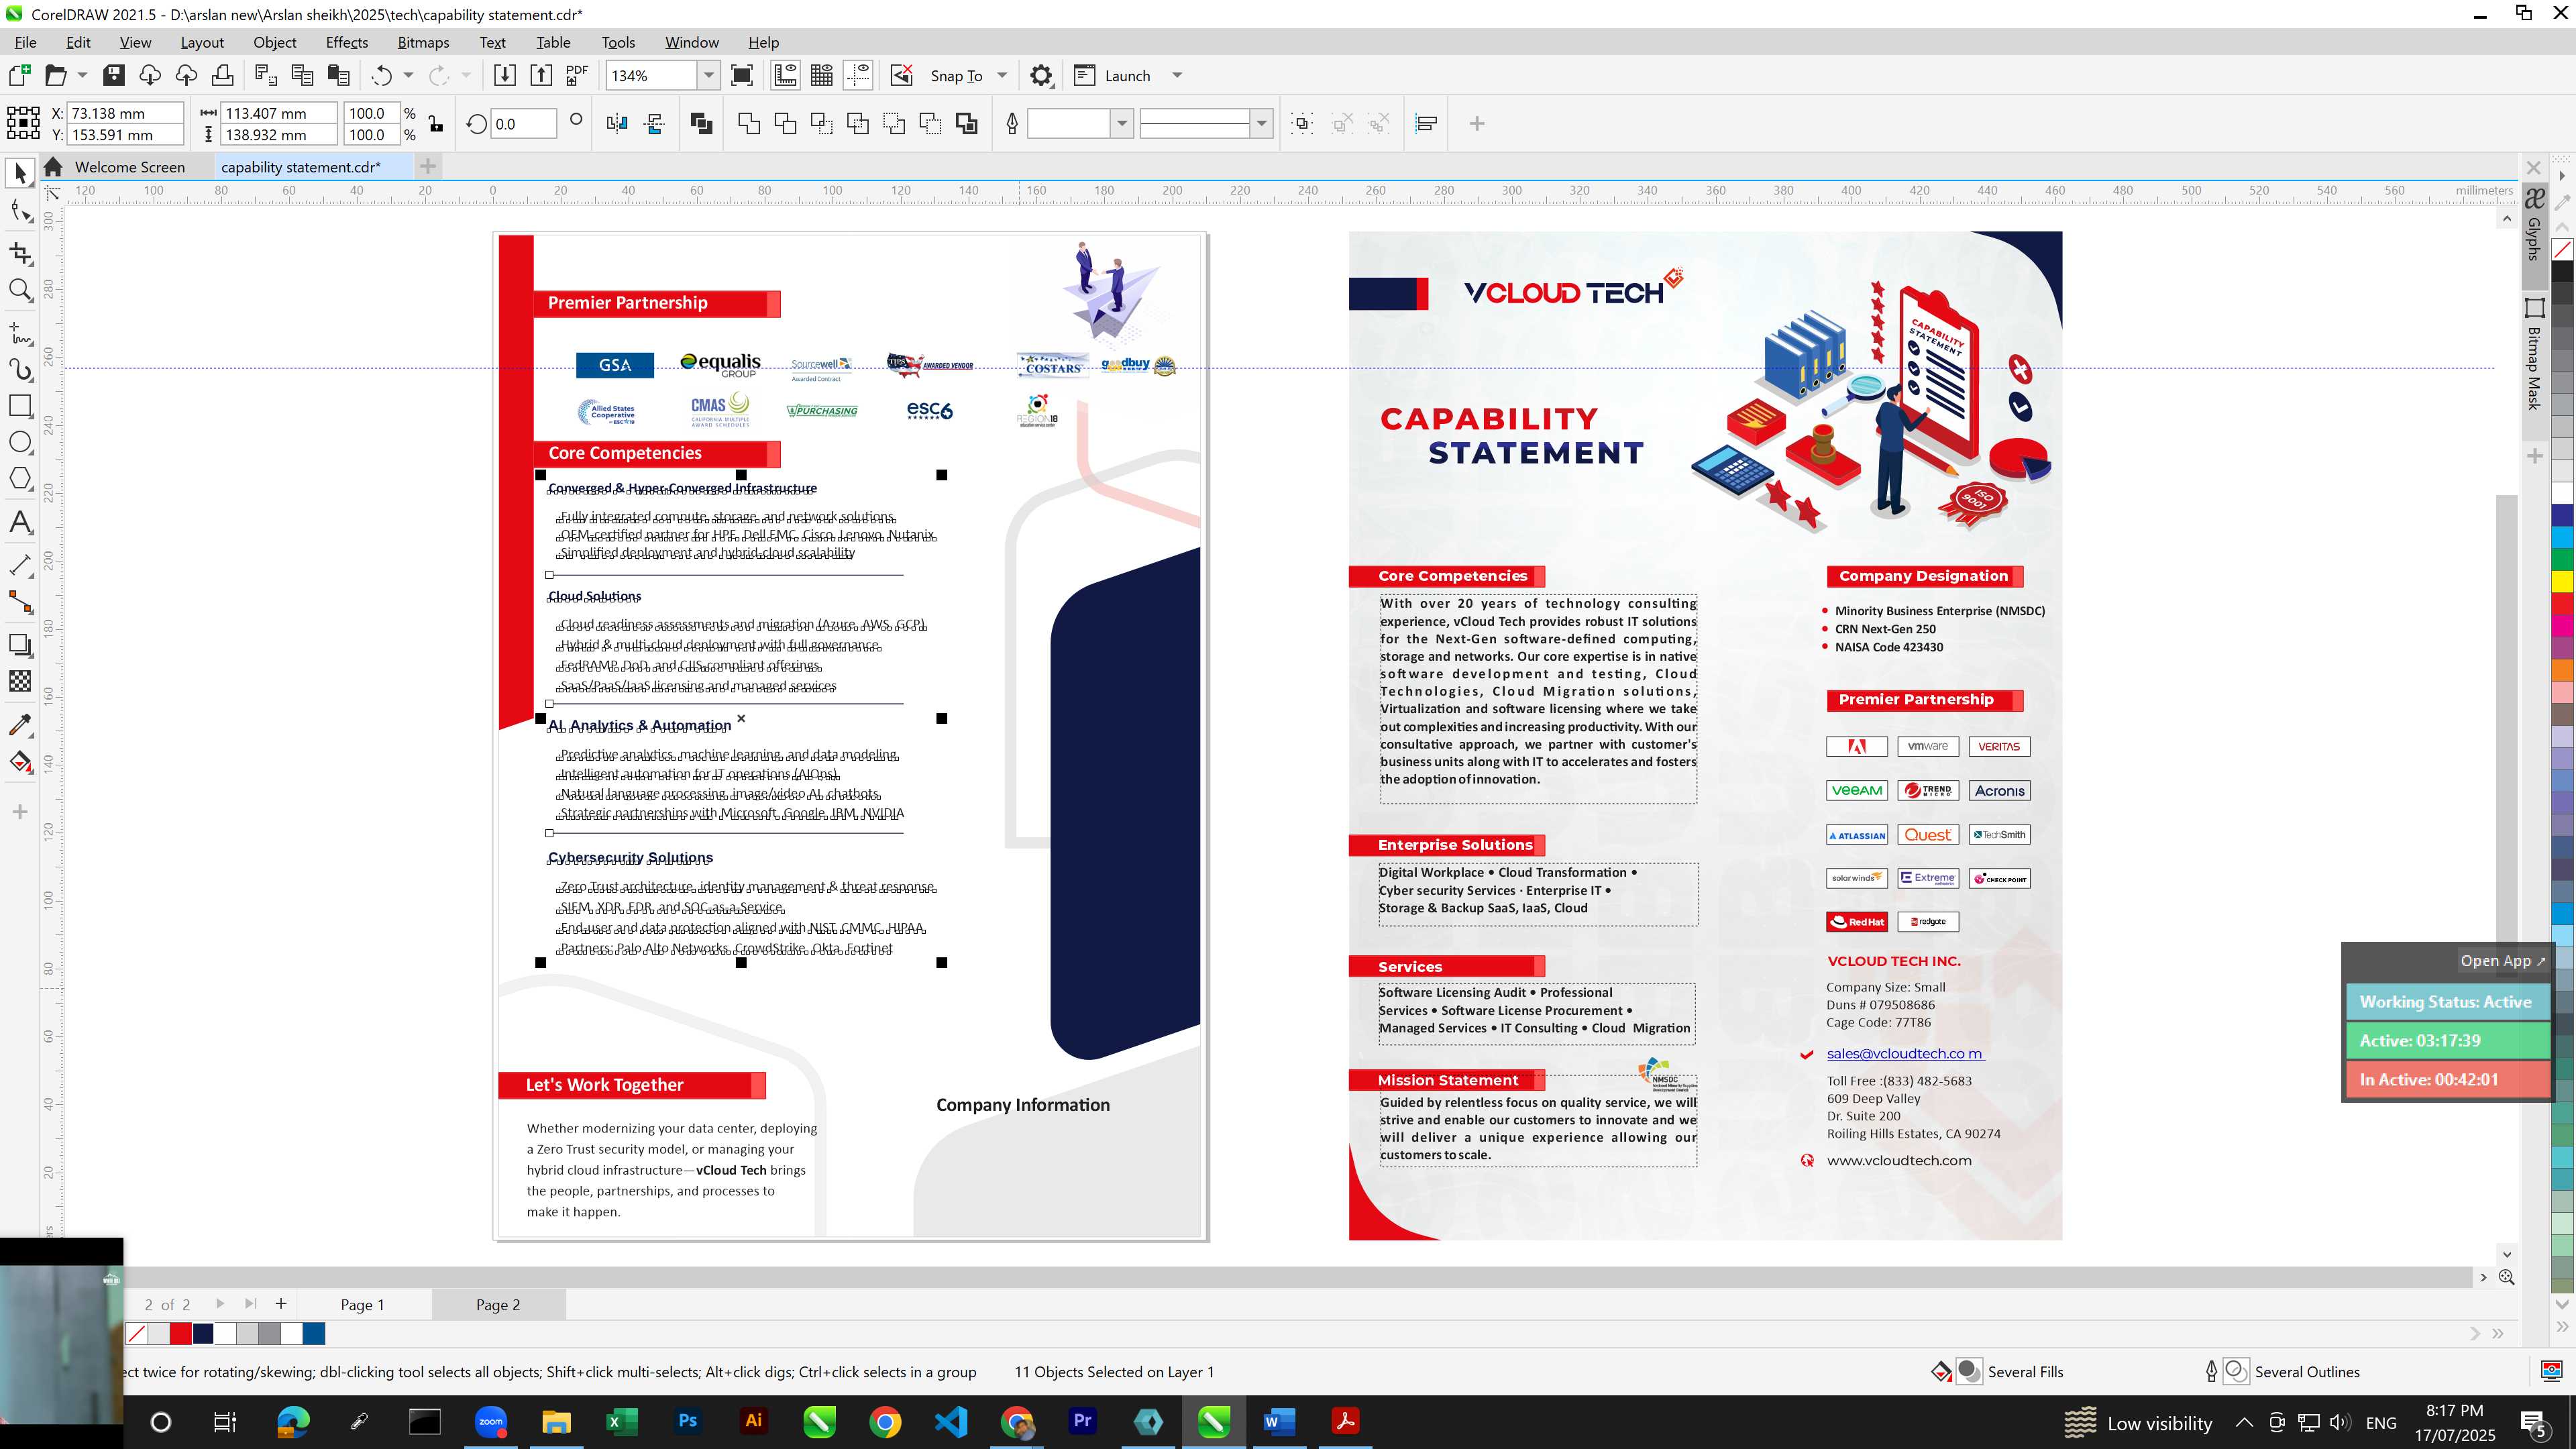The width and height of the screenshot is (2576, 1449).
Task: Open the Object menu
Action: (x=274, y=42)
